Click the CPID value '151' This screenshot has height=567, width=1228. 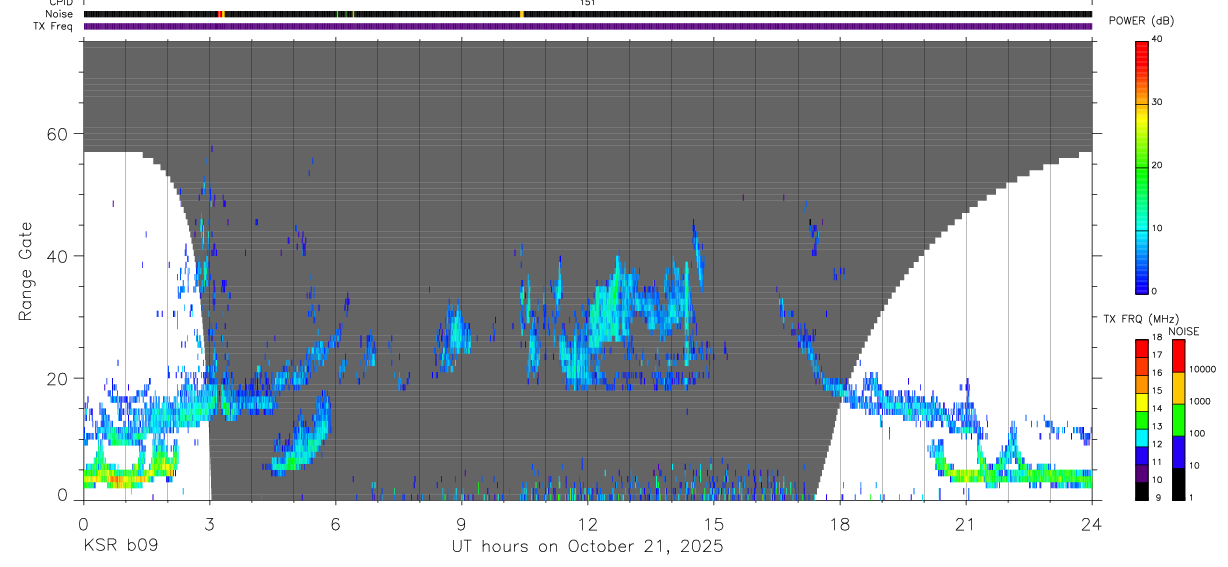pos(587,3)
